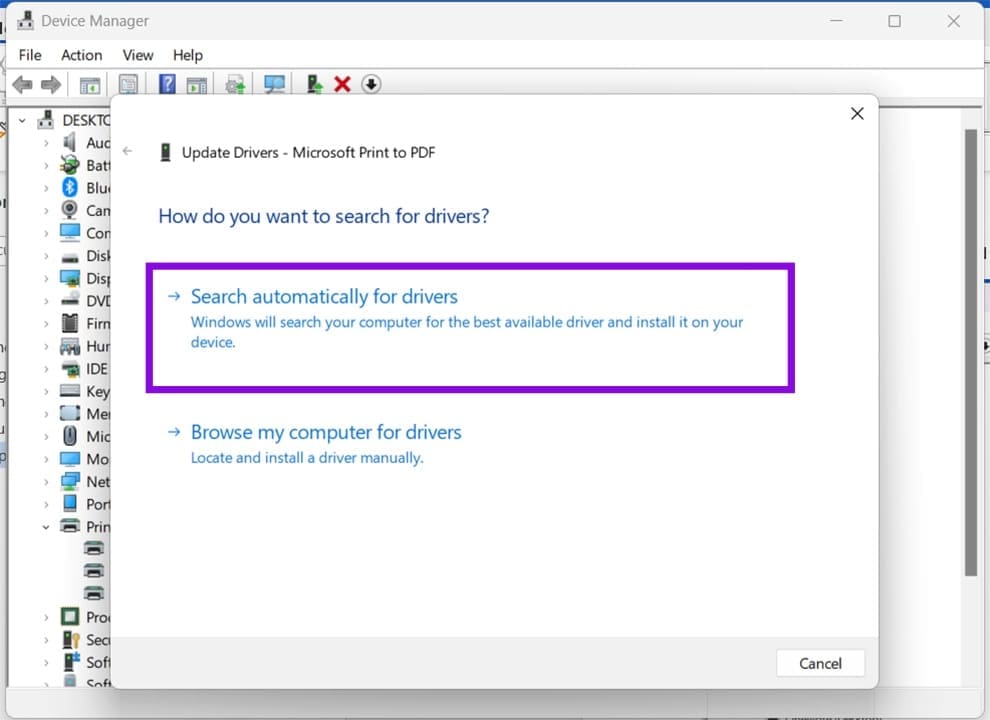Open the Properties toolbar icon
Viewport: 990px width, 720px height.
point(128,84)
